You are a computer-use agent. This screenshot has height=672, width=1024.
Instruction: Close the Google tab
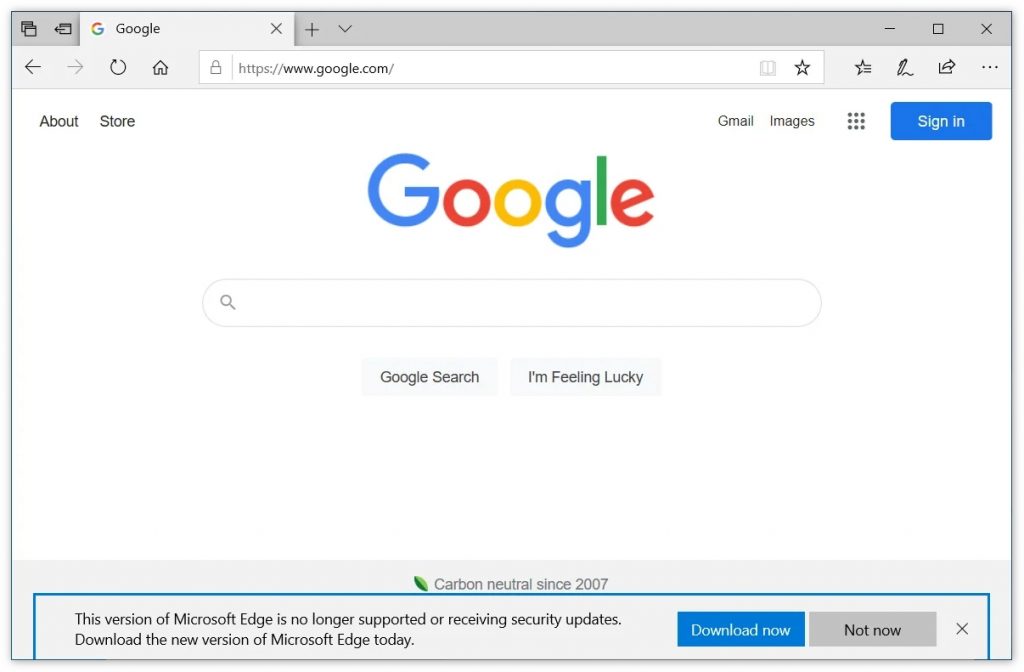tap(276, 29)
